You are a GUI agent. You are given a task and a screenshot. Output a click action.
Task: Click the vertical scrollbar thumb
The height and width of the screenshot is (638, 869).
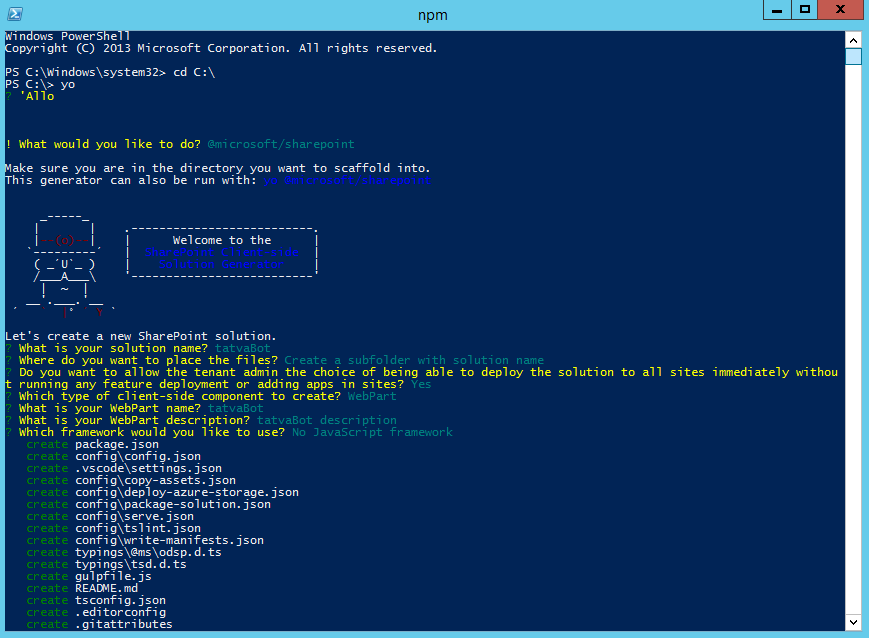click(853, 57)
